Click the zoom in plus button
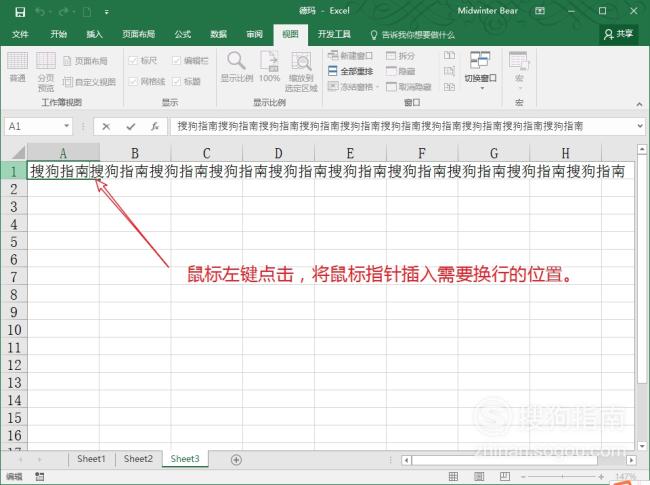This screenshot has height=485, width=650. pyautogui.click(x=601, y=477)
